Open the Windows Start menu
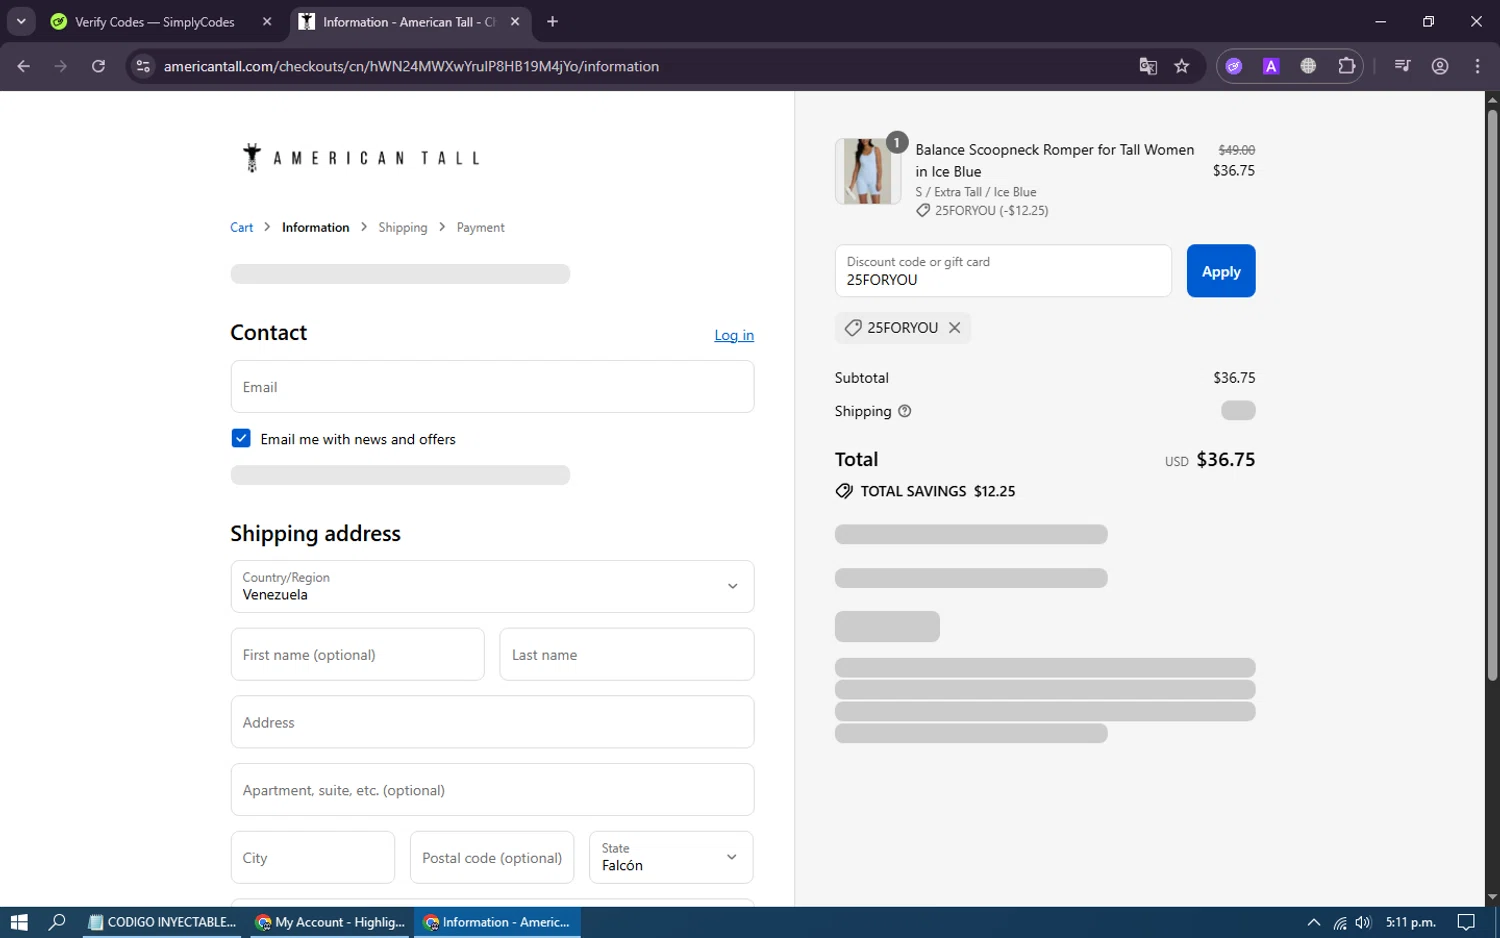The width and height of the screenshot is (1500, 938). click(x=18, y=922)
